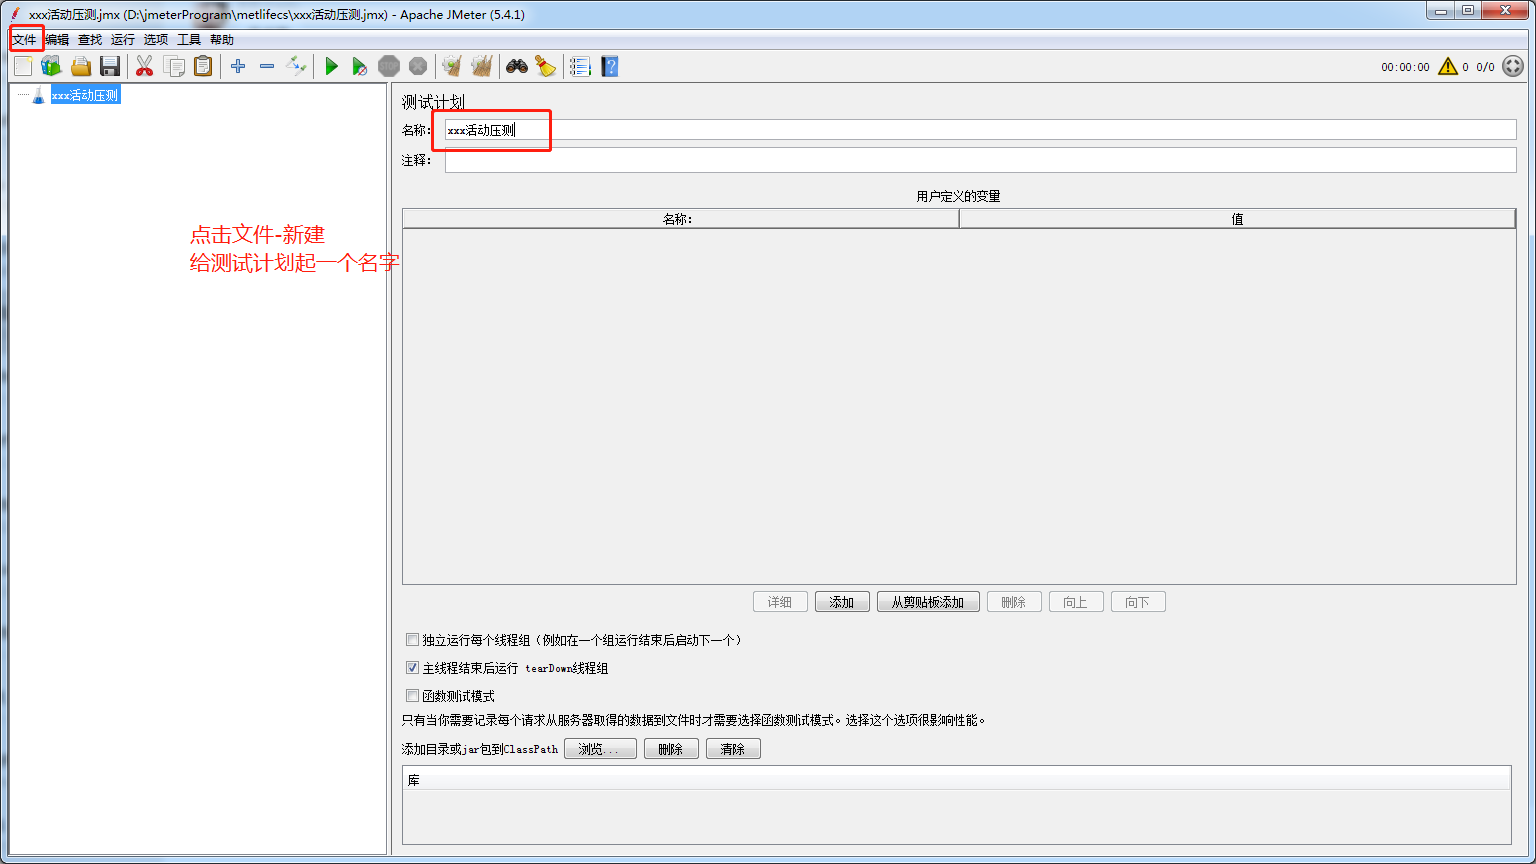The width and height of the screenshot is (1536, 864).
Task: Click the Save floppy disk icon
Action: [110, 66]
